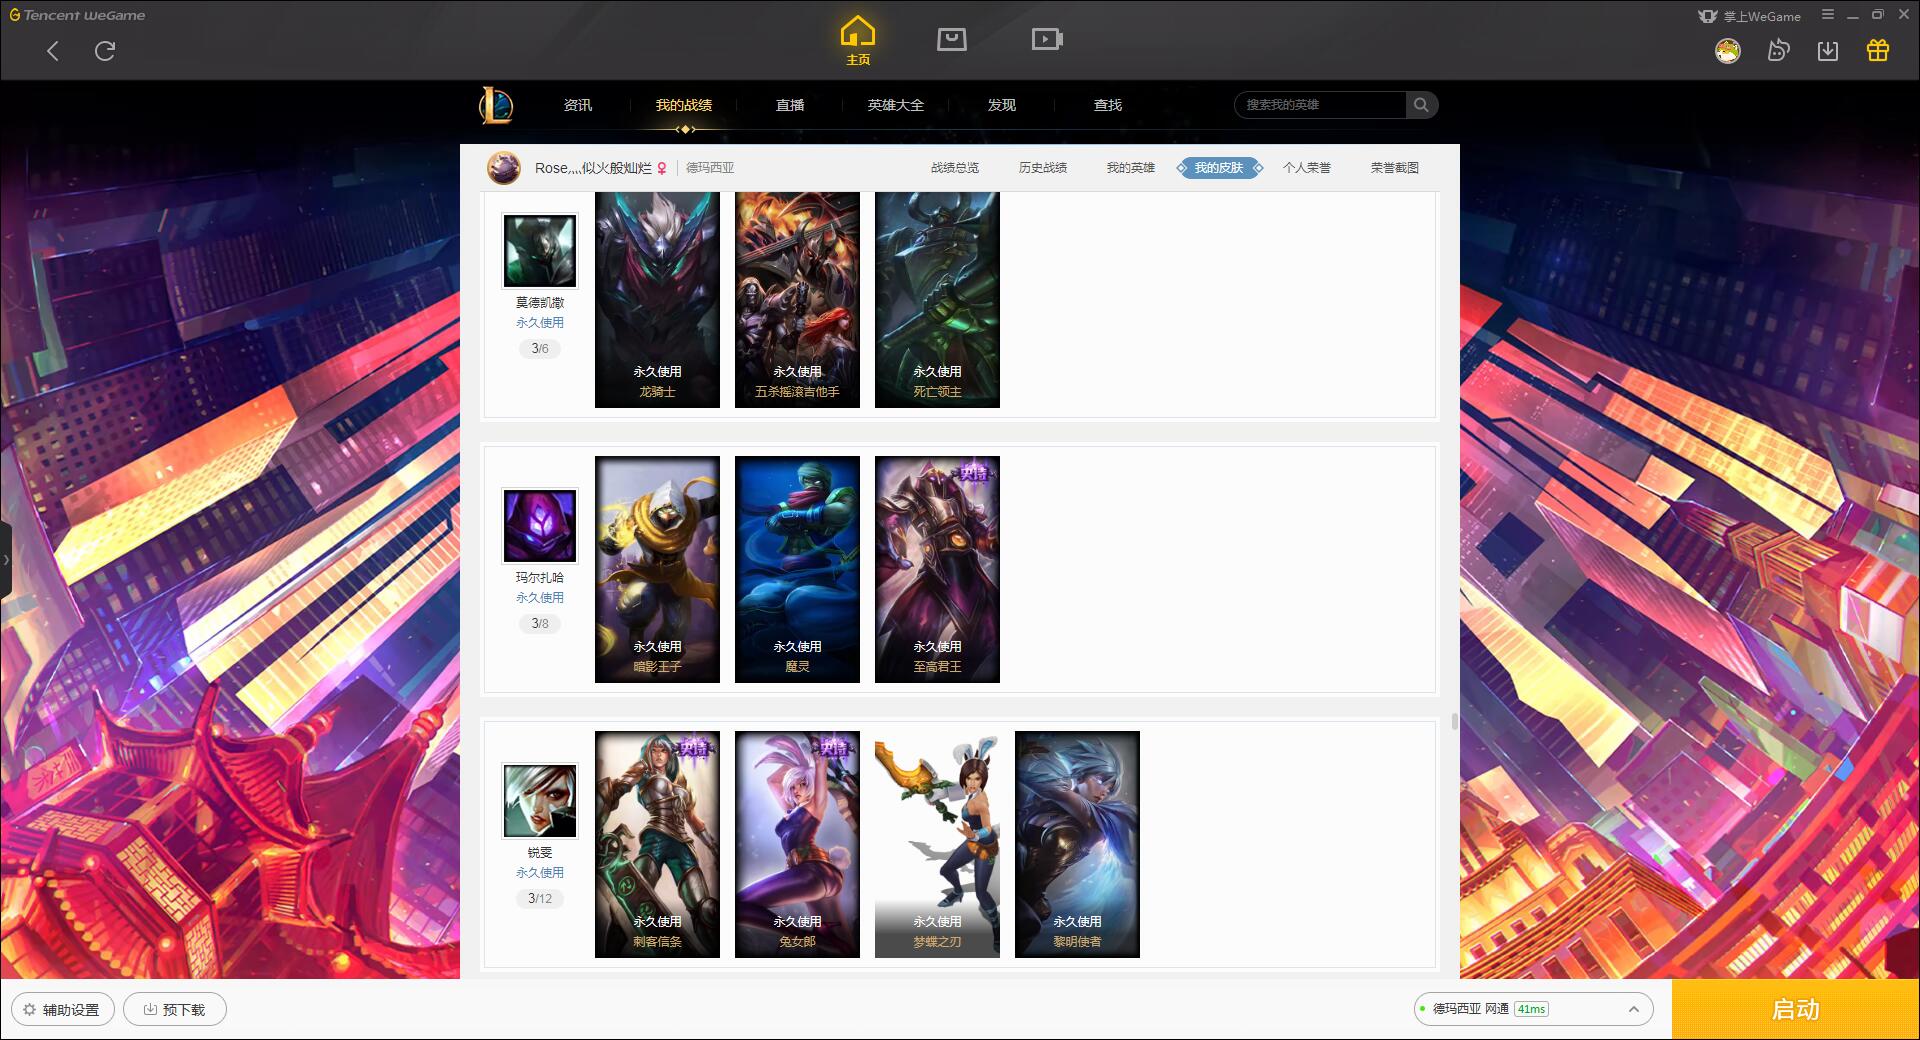Image resolution: width=1920 pixels, height=1040 pixels.
Task: Open the 发现 navigation tab
Action: pos(1002,105)
